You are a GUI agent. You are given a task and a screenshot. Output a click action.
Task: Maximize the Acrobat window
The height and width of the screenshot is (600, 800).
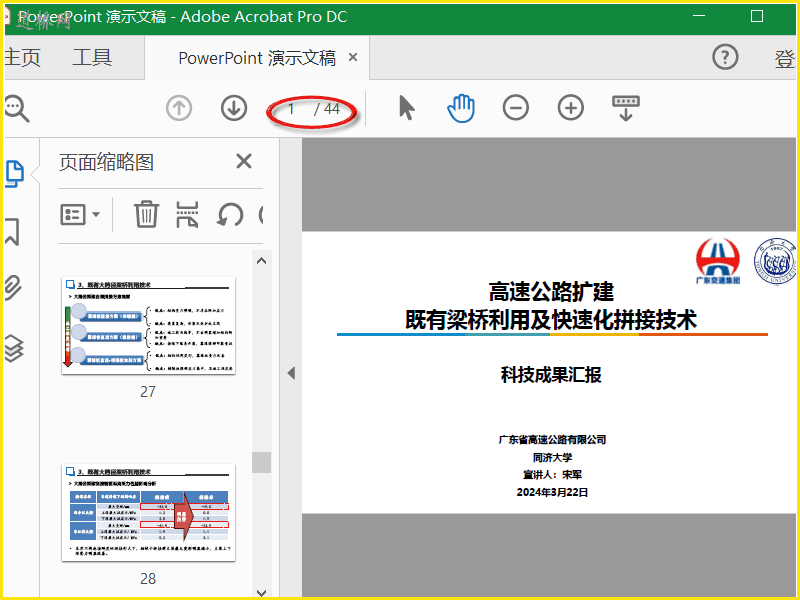click(757, 16)
